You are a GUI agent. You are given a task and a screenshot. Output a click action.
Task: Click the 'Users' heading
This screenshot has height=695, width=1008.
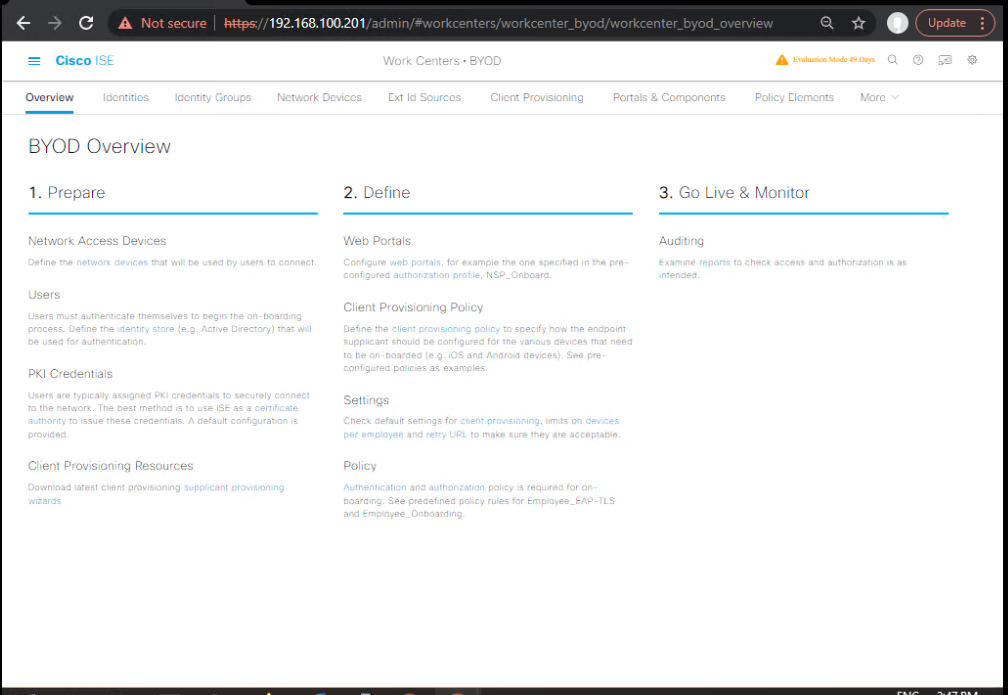click(x=44, y=295)
